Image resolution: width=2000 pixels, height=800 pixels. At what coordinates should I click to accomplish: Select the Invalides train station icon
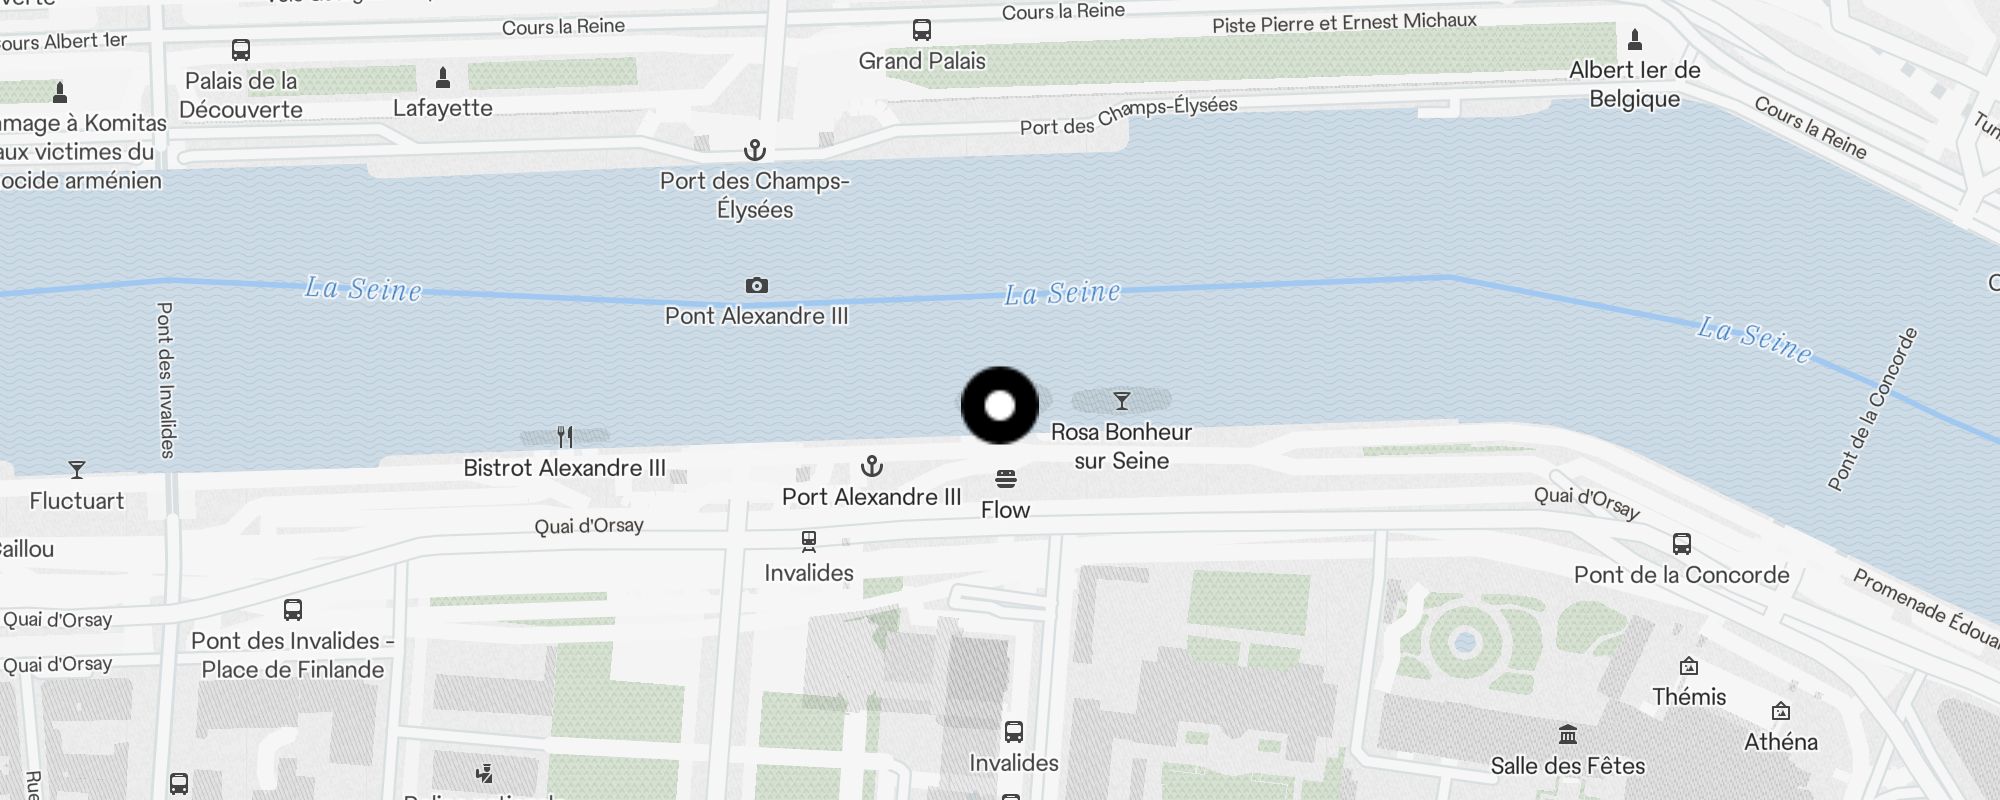[809, 542]
